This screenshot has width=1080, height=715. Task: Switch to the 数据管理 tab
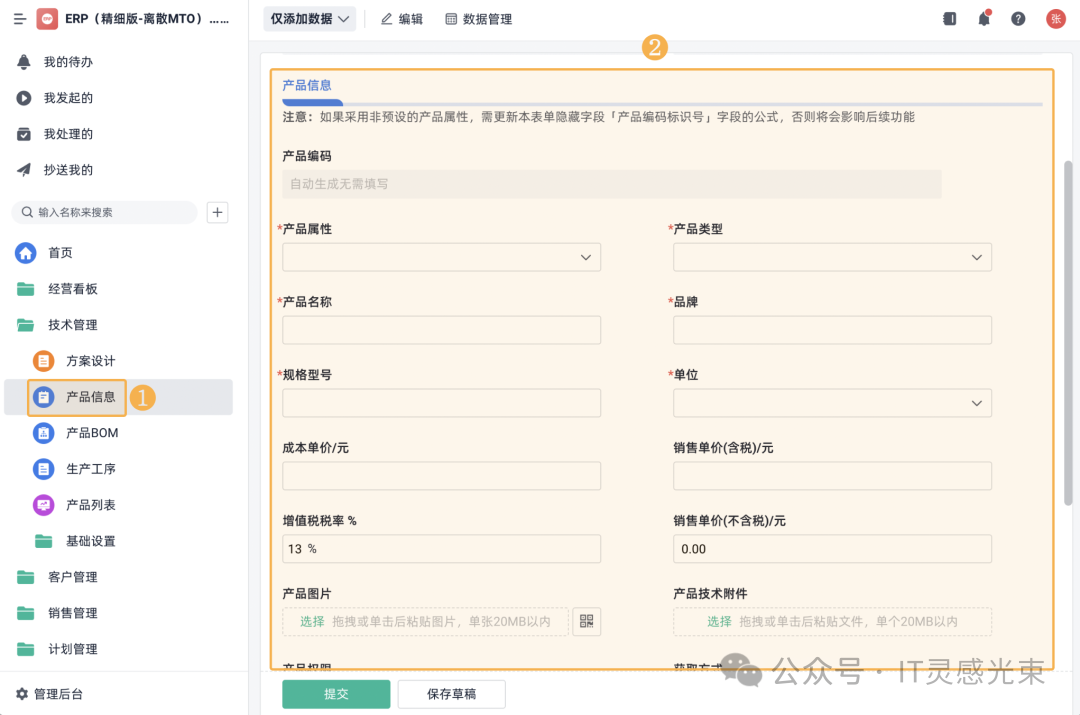click(478, 19)
